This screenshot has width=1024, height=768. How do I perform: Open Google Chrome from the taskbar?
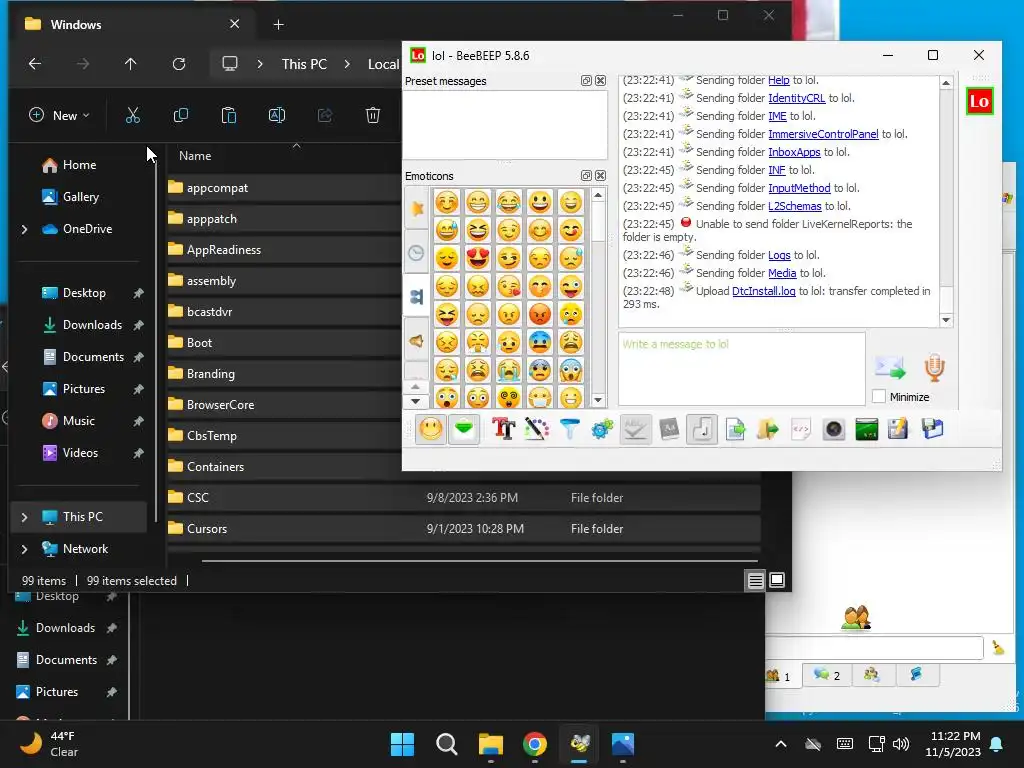pyautogui.click(x=535, y=744)
